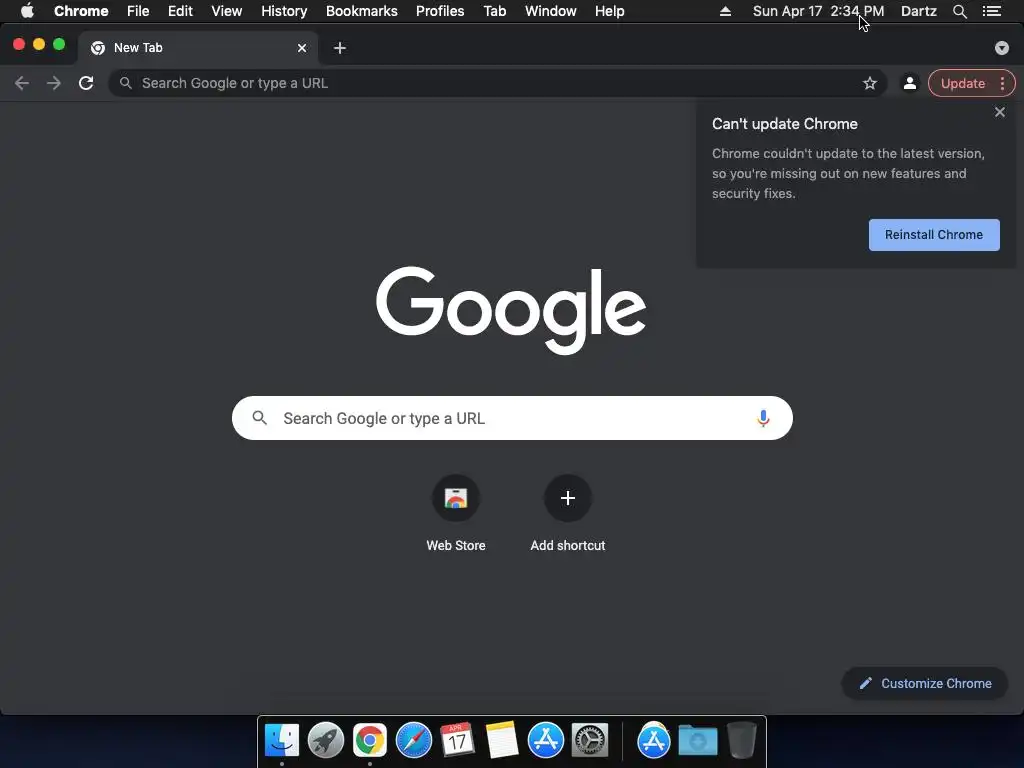The image size is (1024, 768).
Task: Open a new tab with the plus button
Action: [340, 48]
